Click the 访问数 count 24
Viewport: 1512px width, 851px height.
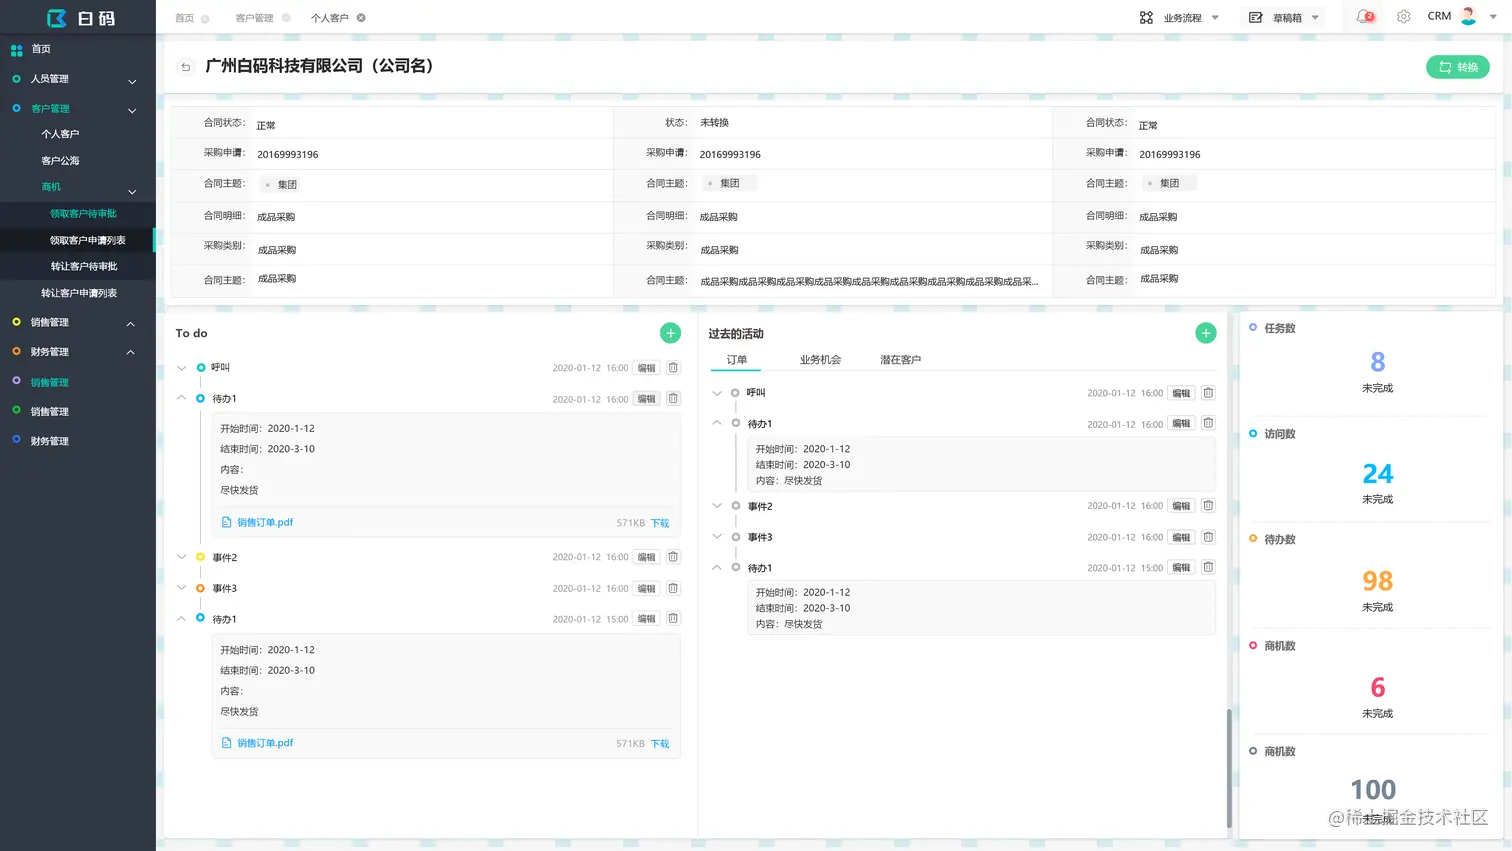pyautogui.click(x=1377, y=473)
